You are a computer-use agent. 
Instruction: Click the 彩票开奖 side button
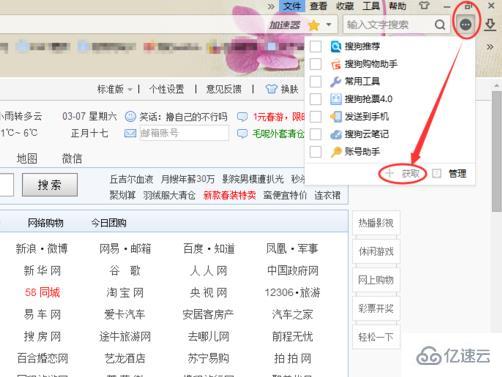pyautogui.click(x=376, y=309)
